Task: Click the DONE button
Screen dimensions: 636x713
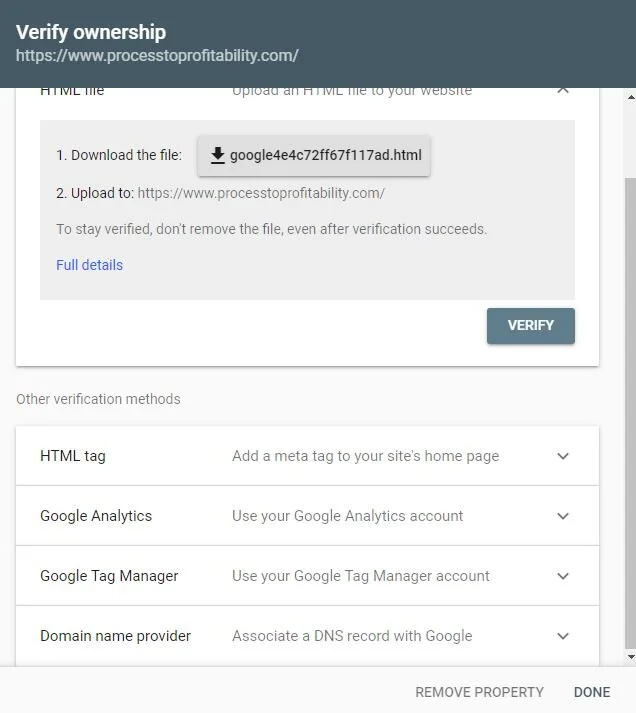Action: pyautogui.click(x=592, y=692)
